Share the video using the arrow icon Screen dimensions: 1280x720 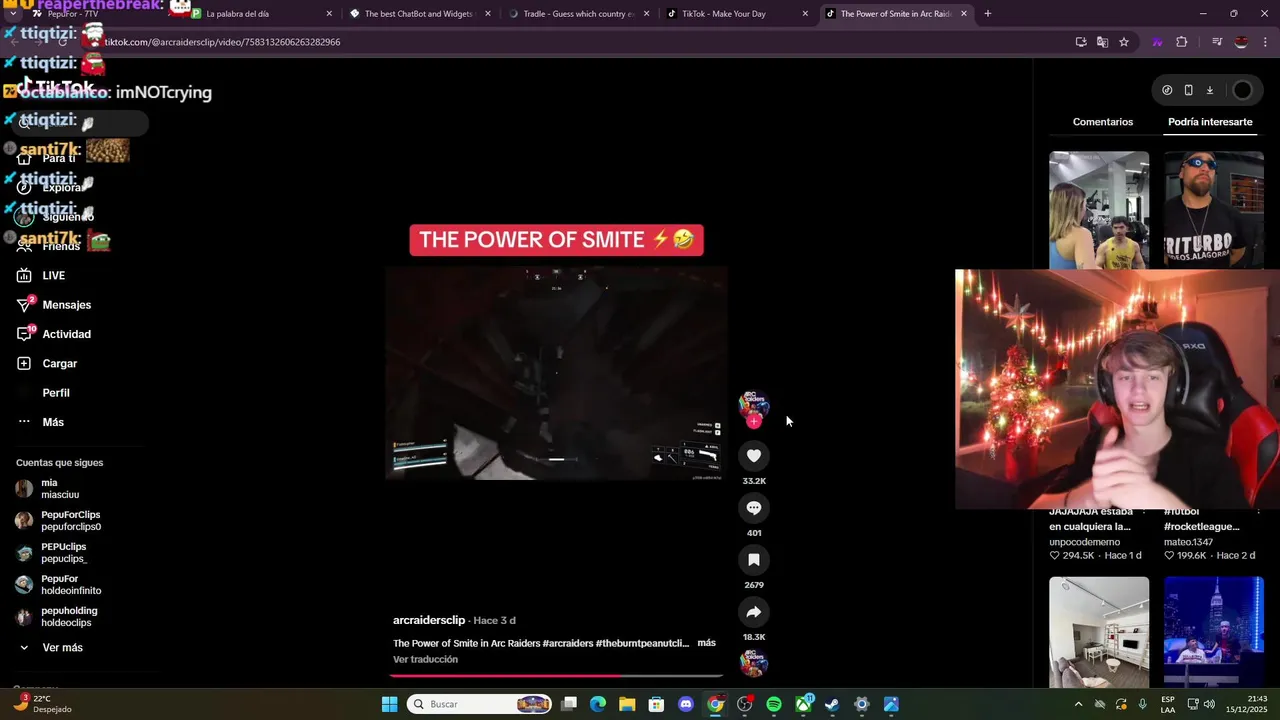tap(754, 612)
